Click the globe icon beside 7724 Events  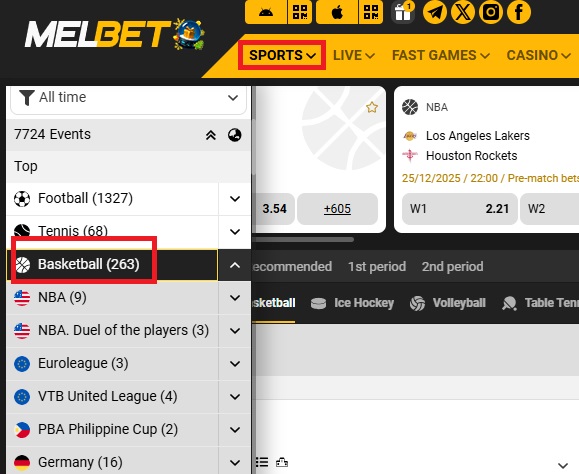point(234,135)
